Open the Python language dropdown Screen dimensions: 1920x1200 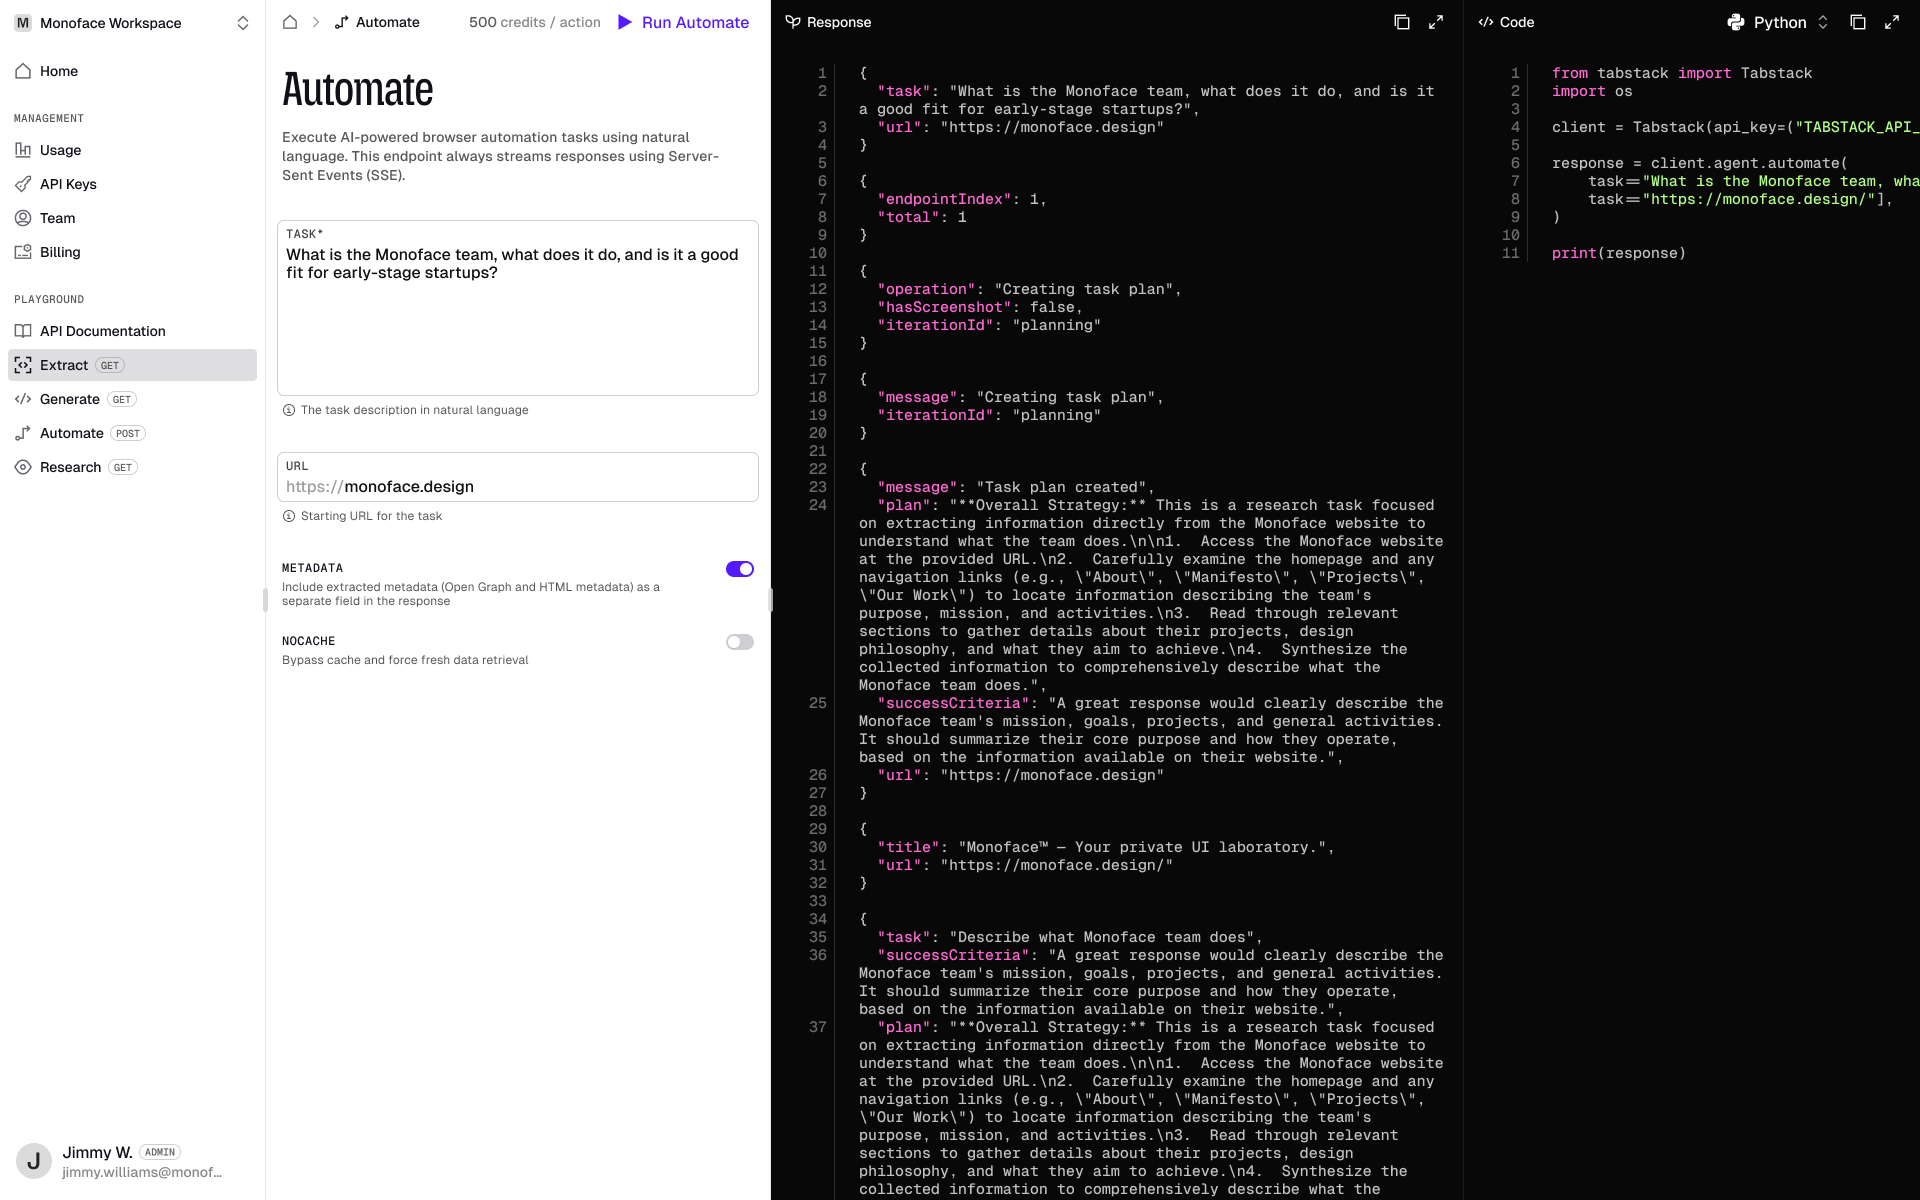pyautogui.click(x=1779, y=22)
